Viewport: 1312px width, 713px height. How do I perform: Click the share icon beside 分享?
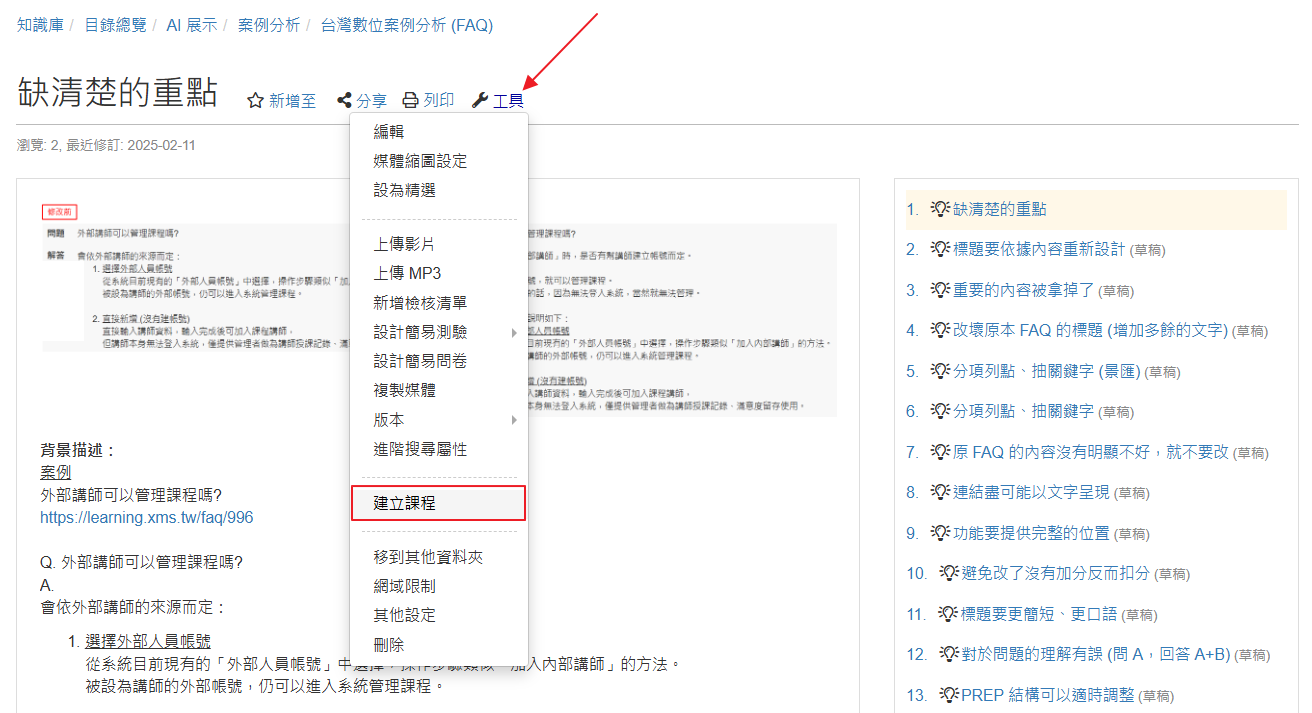coord(344,100)
